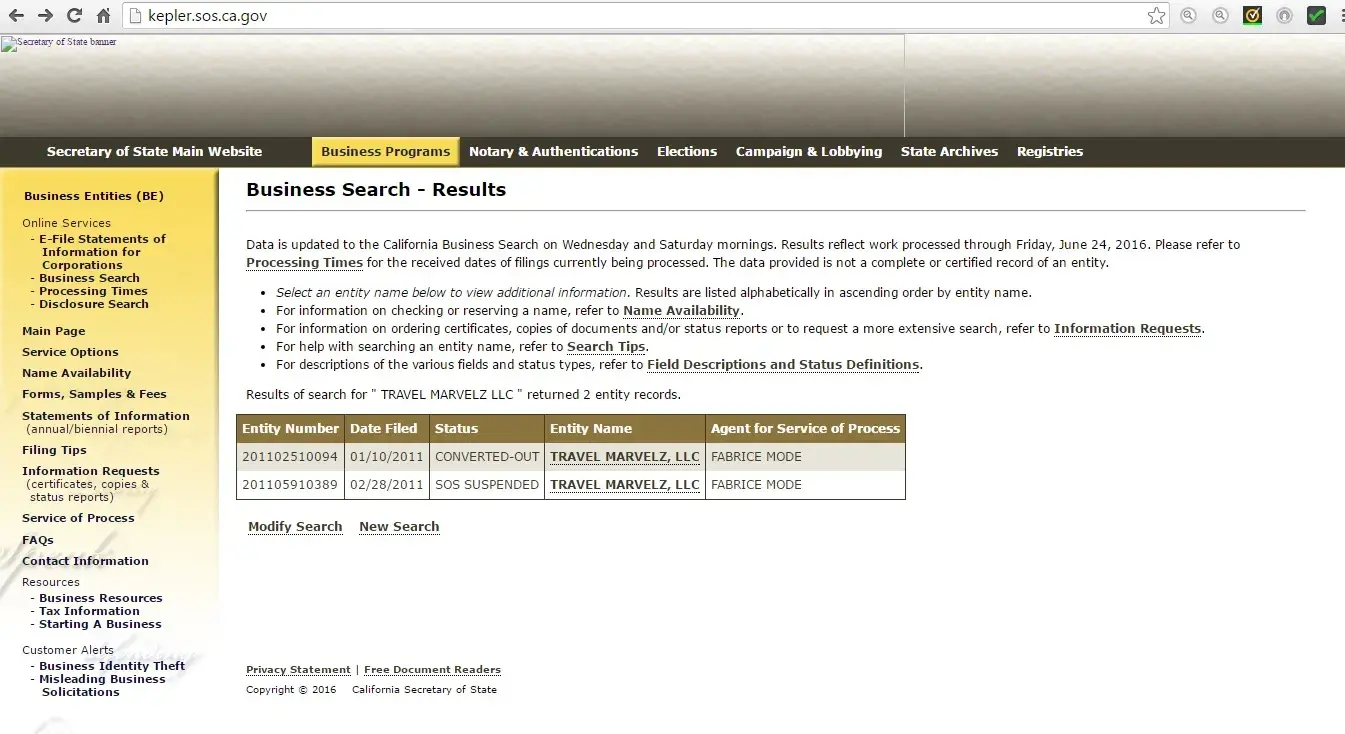Viewport: 1345px width, 734px height.
Task: Open Tax Information under Resources
Action: tap(89, 611)
